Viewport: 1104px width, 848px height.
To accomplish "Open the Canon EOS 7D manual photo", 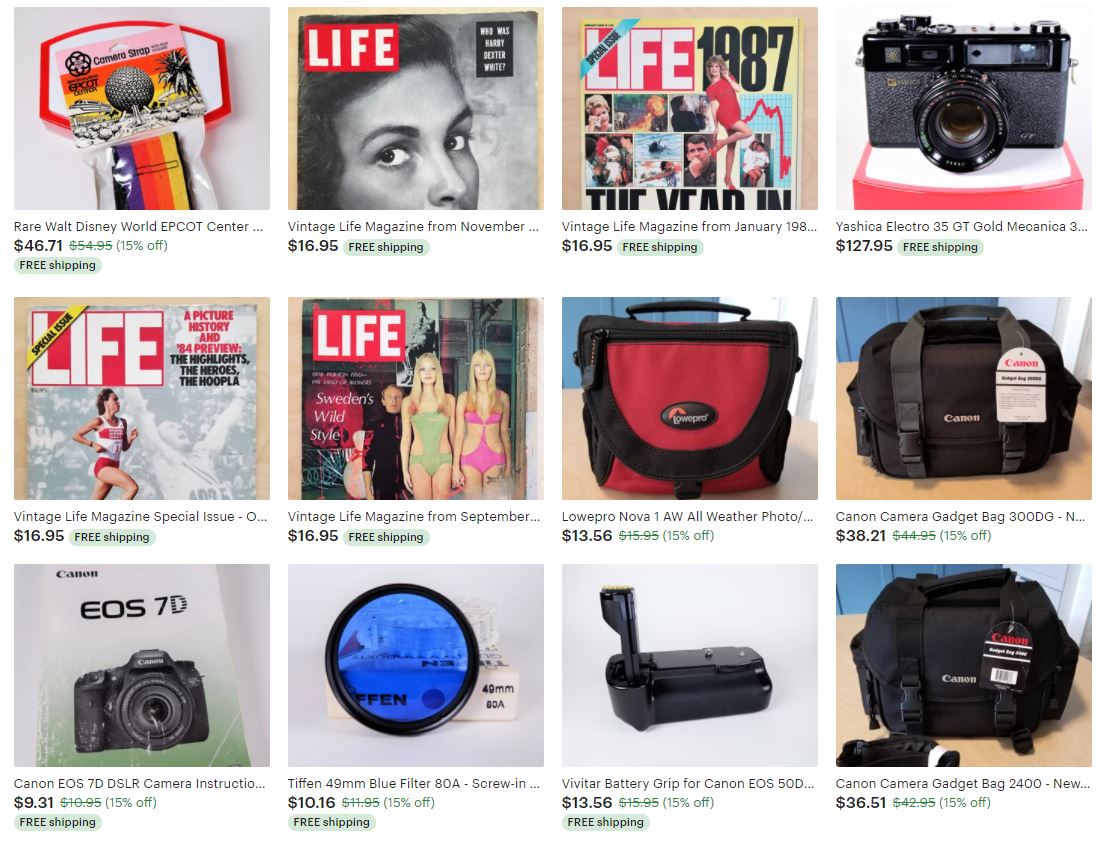I will click(x=142, y=666).
